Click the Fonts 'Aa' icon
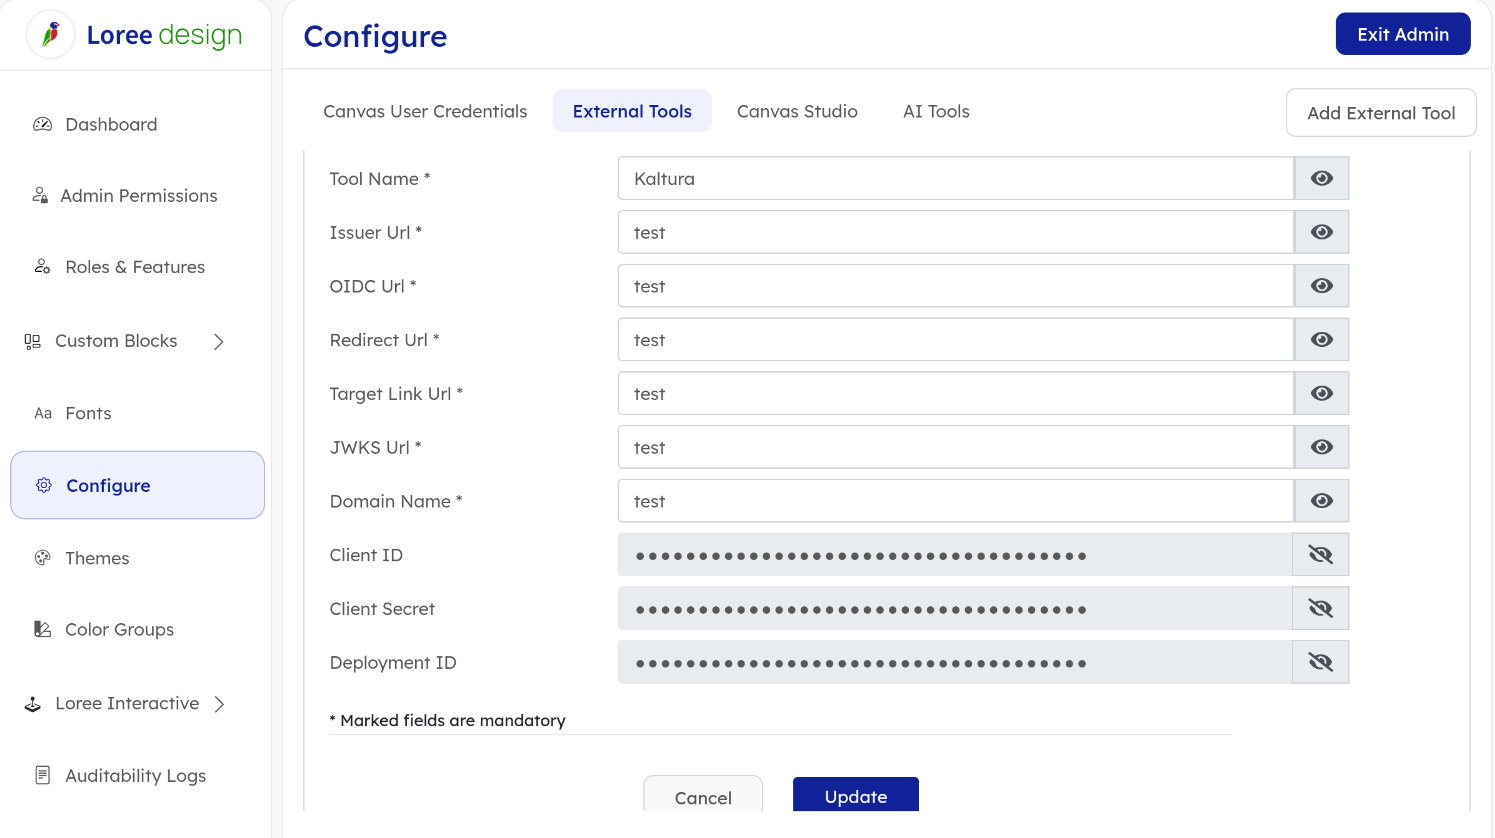 coord(43,414)
